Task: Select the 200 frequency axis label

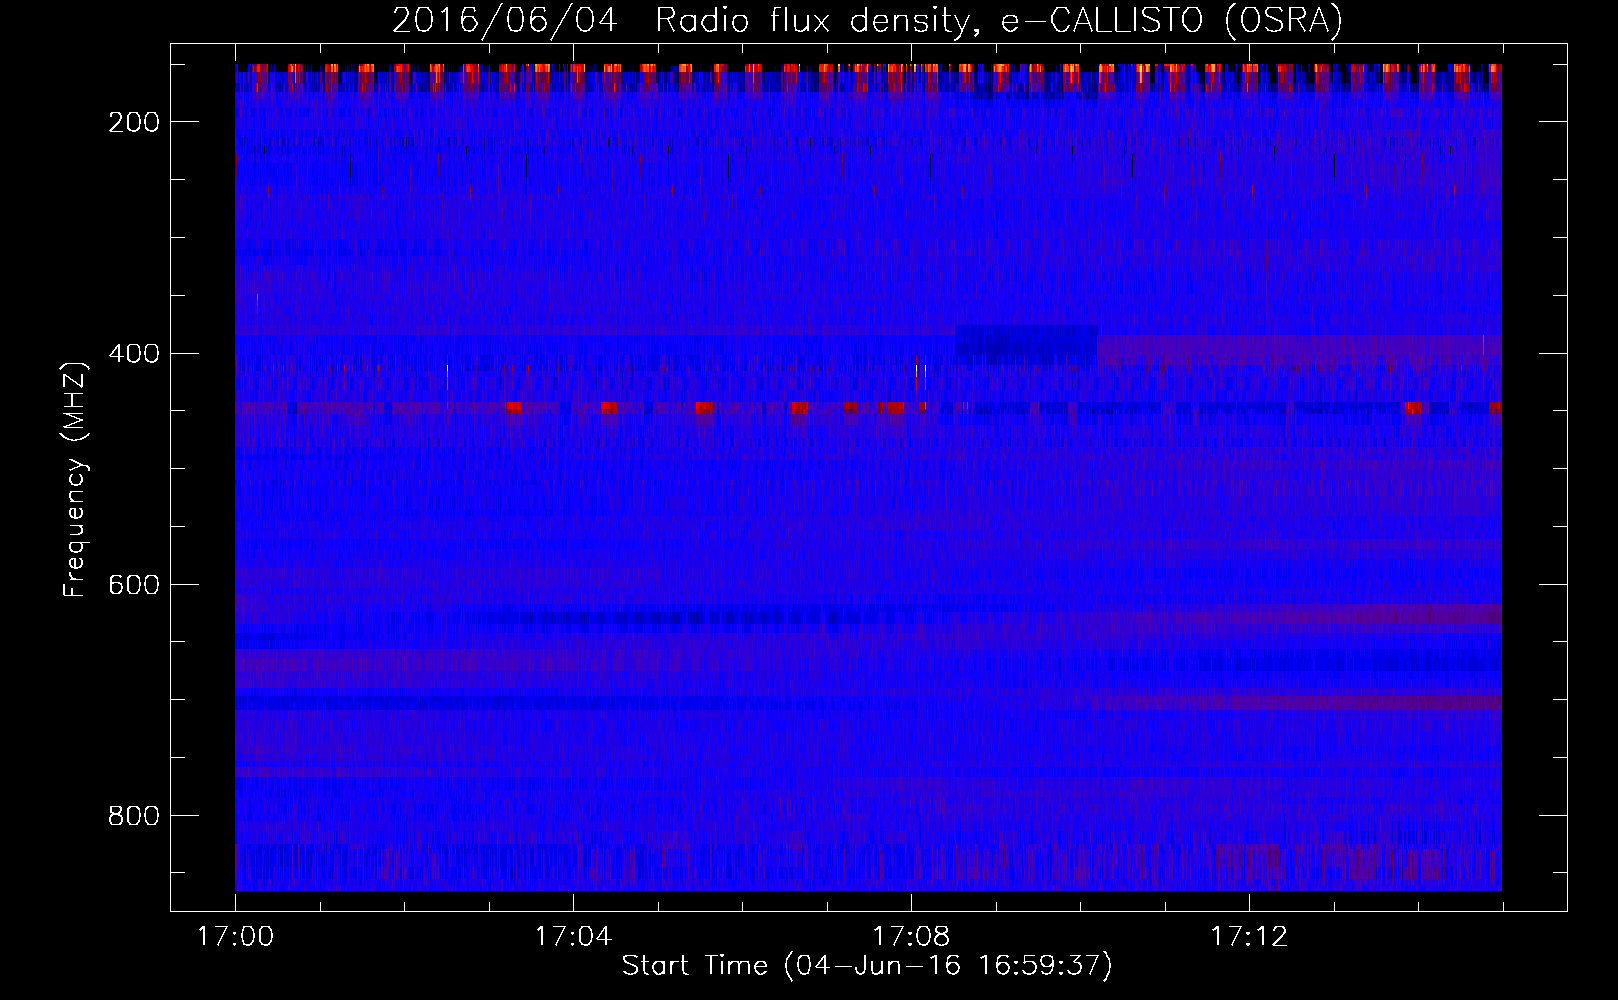Action: 134,122
